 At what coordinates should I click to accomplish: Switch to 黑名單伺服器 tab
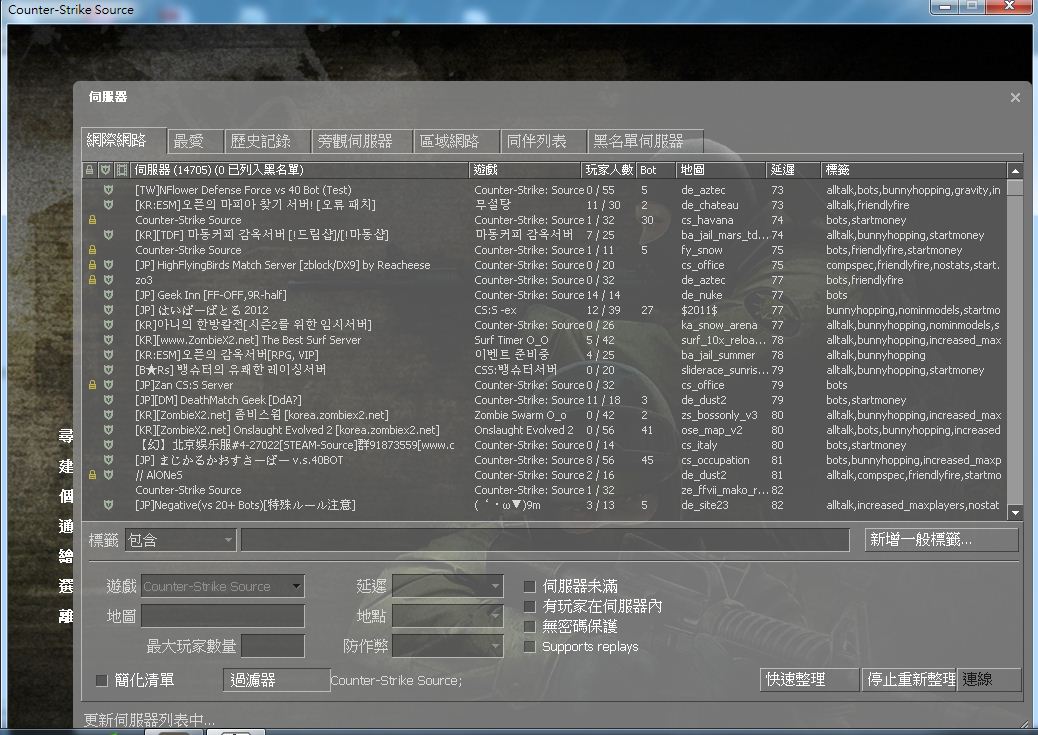click(645, 141)
